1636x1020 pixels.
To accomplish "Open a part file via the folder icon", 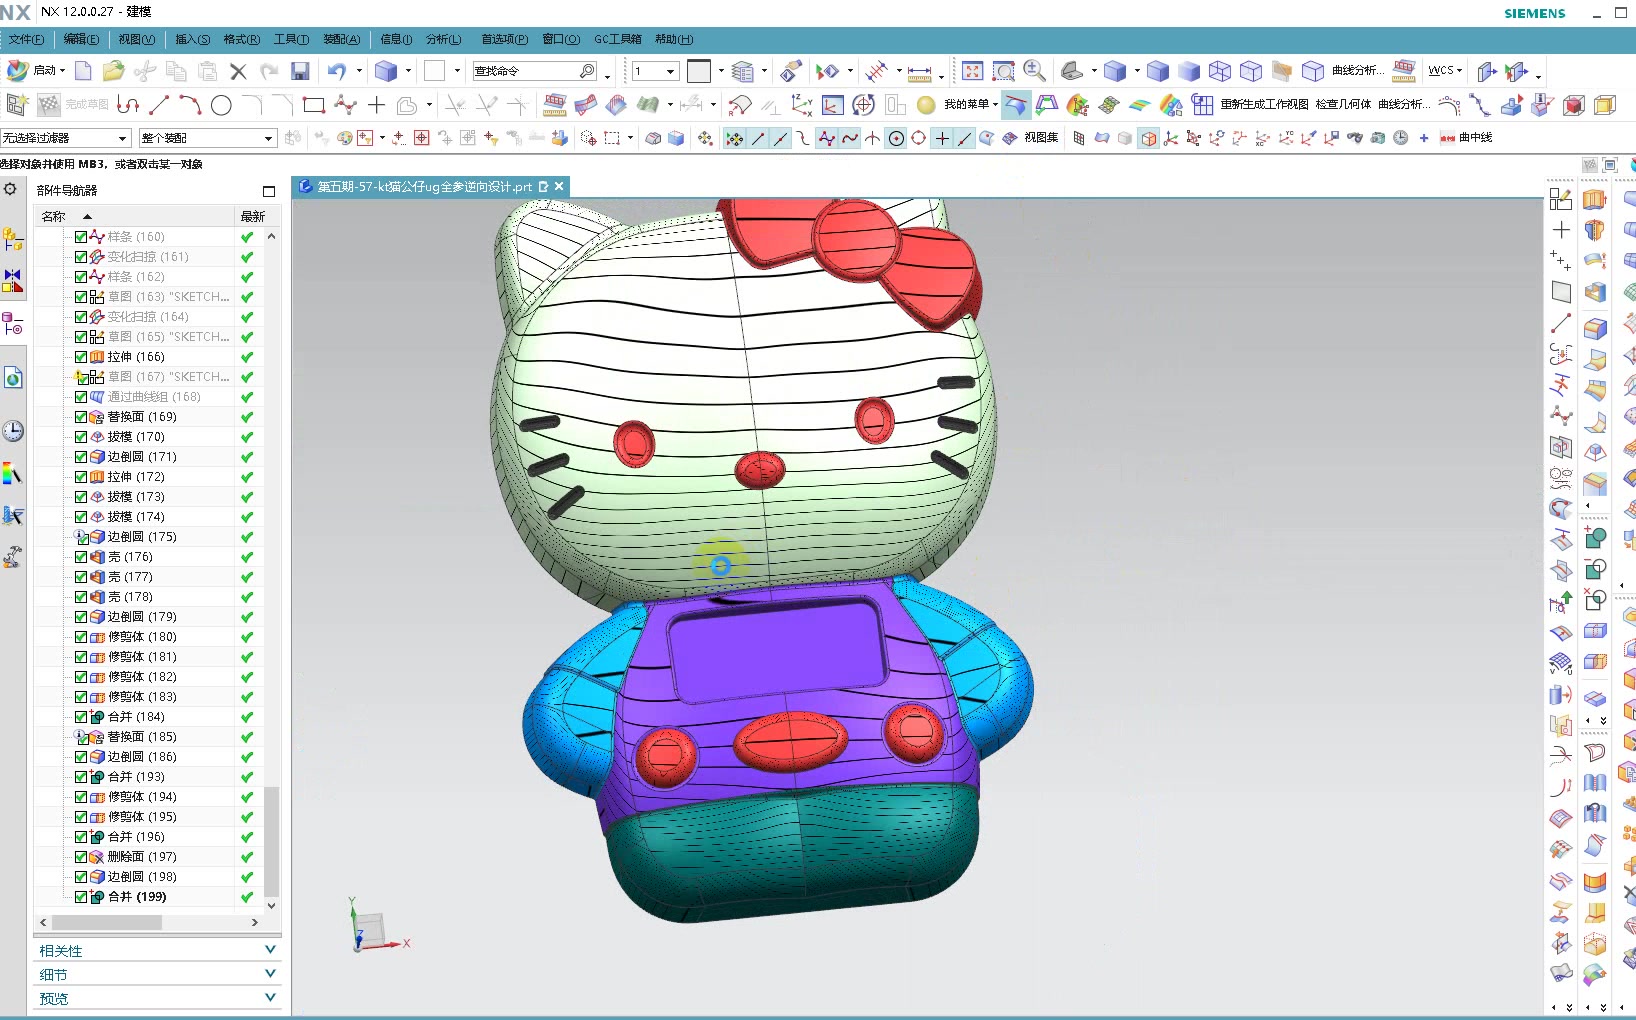I will pos(113,71).
